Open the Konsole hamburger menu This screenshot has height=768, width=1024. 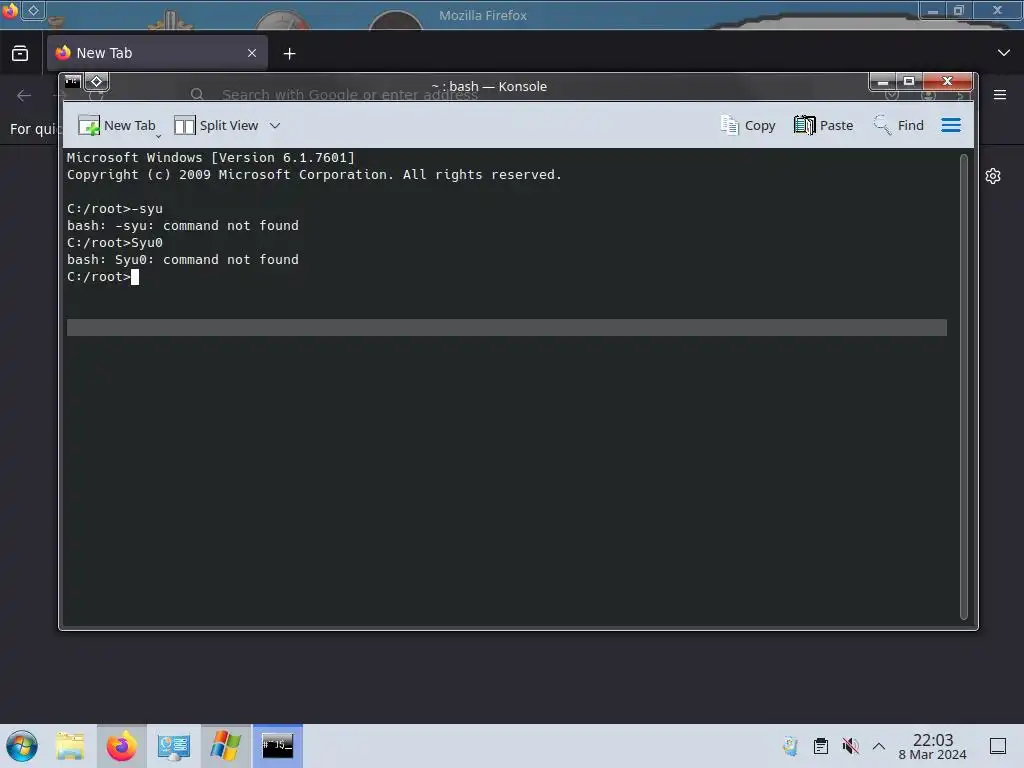[951, 125]
